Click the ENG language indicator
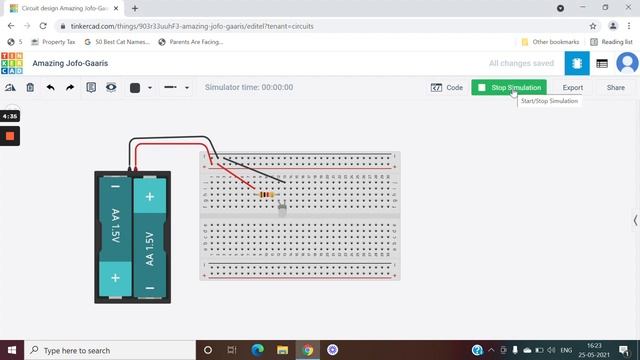 [x=566, y=350]
